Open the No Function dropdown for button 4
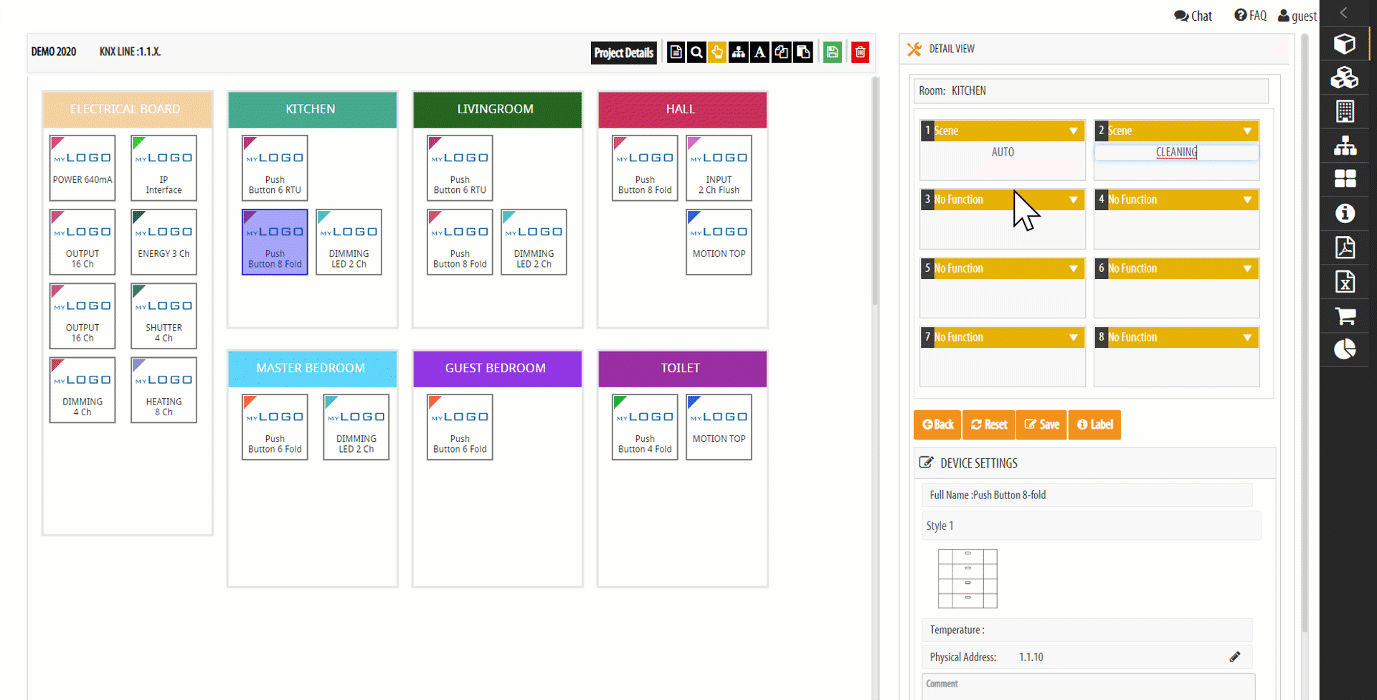The height and width of the screenshot is (700, 1377). tap(1247, 200)
